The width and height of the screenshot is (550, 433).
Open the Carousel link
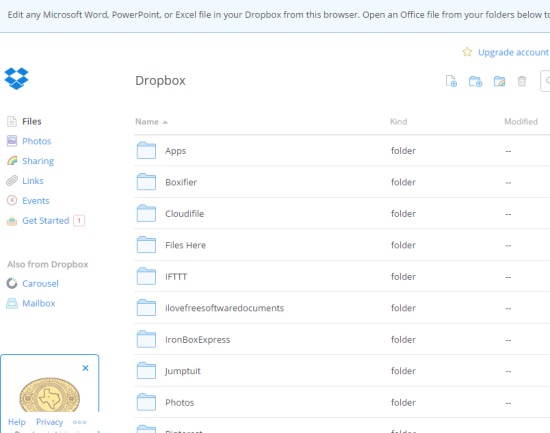click(x=40, y=284)
